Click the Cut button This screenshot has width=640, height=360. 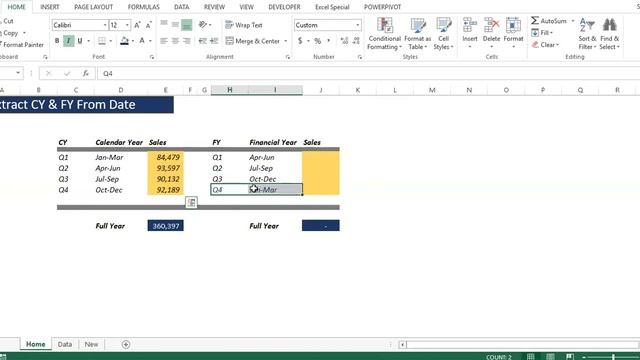[x=8, y=21]
